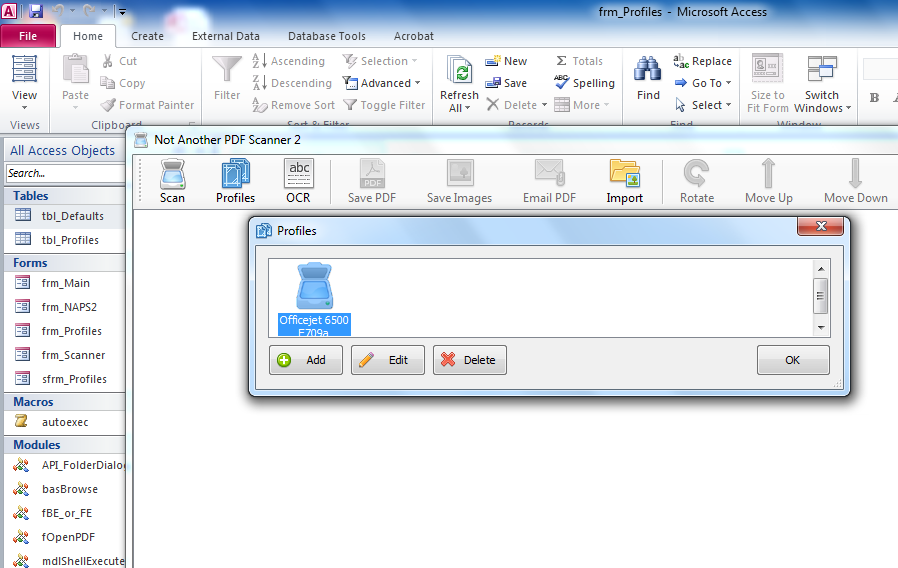Click the Add profile button
The image size is (898, 568).
(x=306, y=360)
